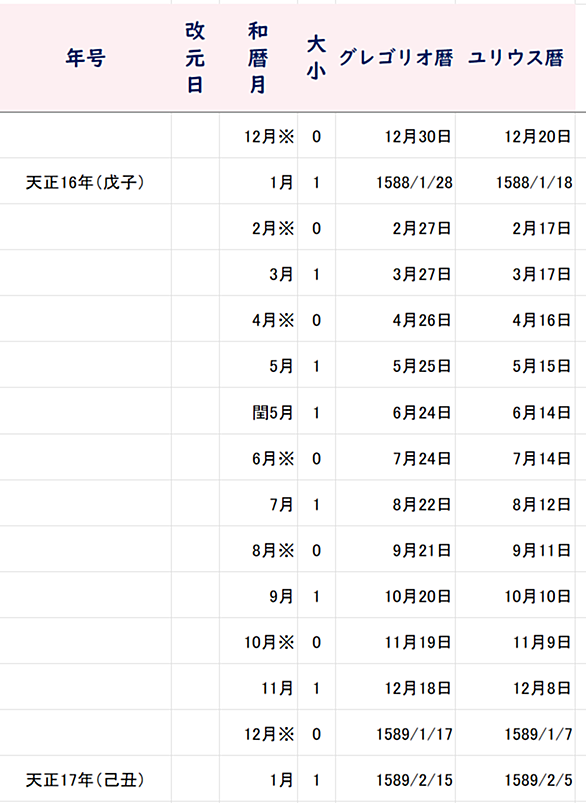Click the 天正16年(戊子) cell

pos(86,182)
